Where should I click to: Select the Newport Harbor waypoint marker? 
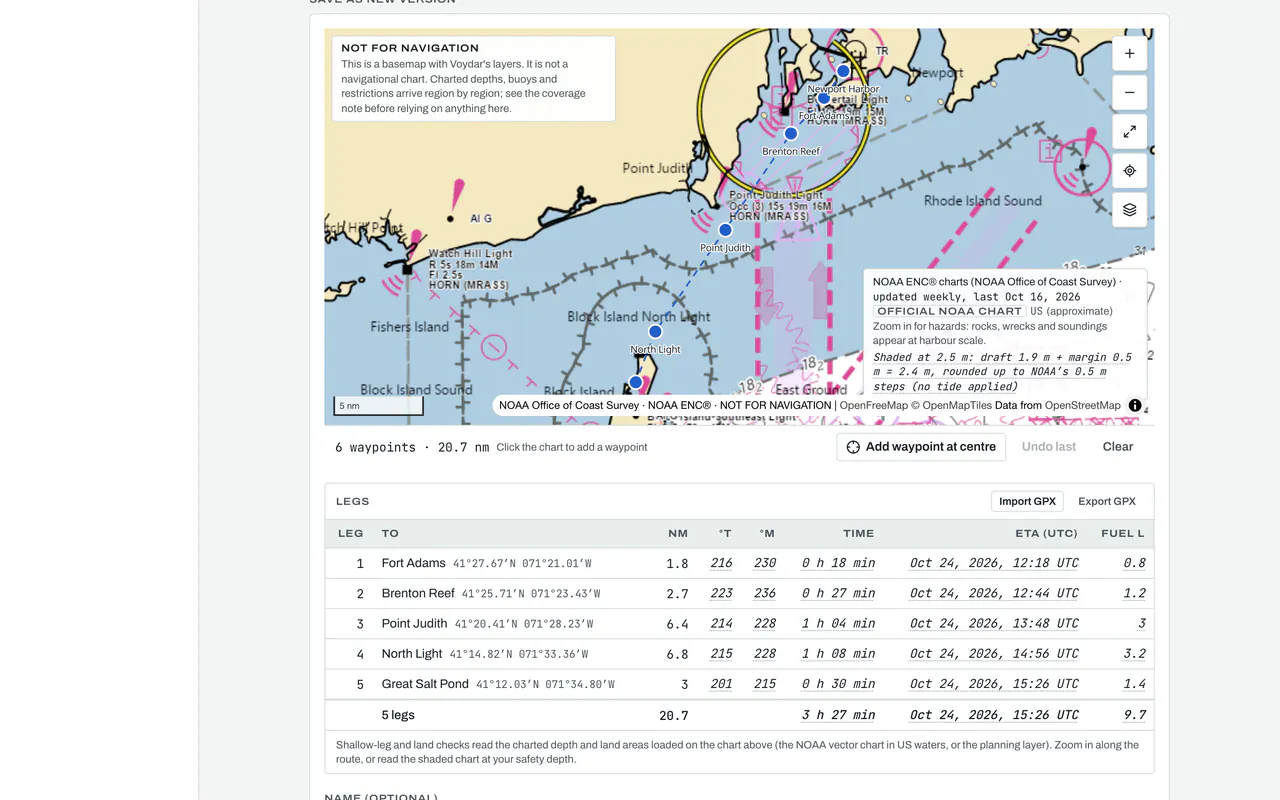coord(843,71)
